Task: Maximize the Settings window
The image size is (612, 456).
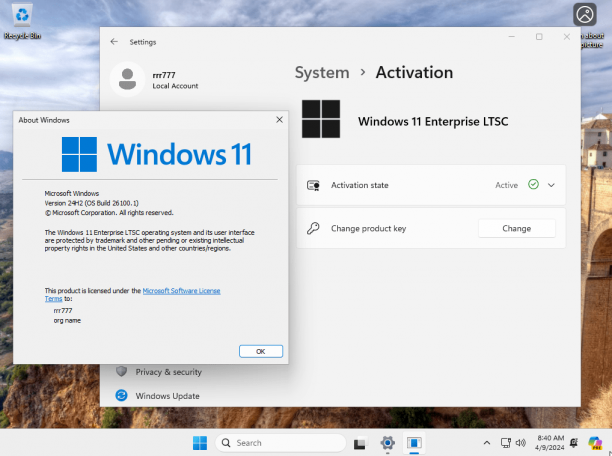Action: point(539,37)
